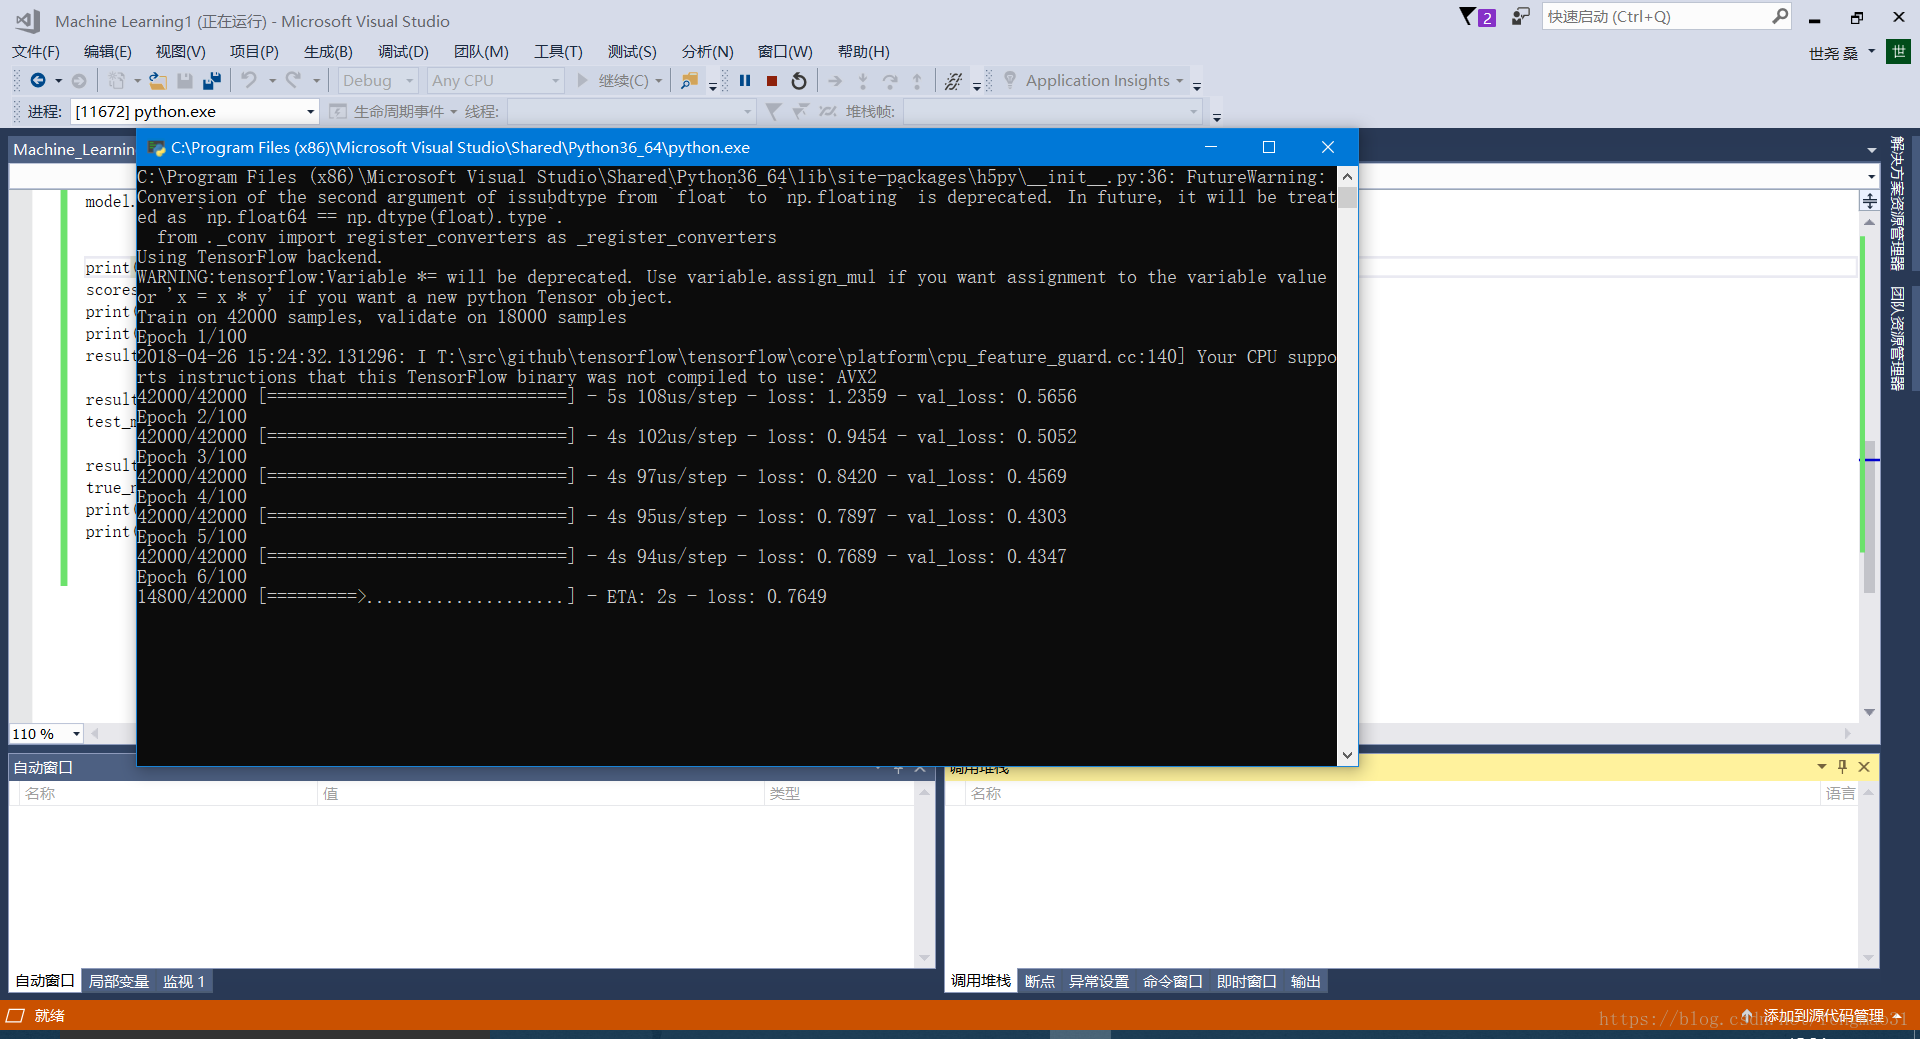
Task: Click the Navigate Forward arrow icon
Action: (x=79, y=81)
